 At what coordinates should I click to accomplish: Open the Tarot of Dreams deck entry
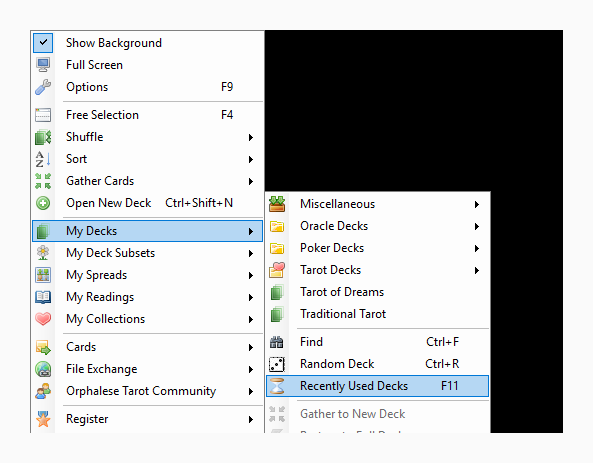pyautogui.click(x=377, y=292)
